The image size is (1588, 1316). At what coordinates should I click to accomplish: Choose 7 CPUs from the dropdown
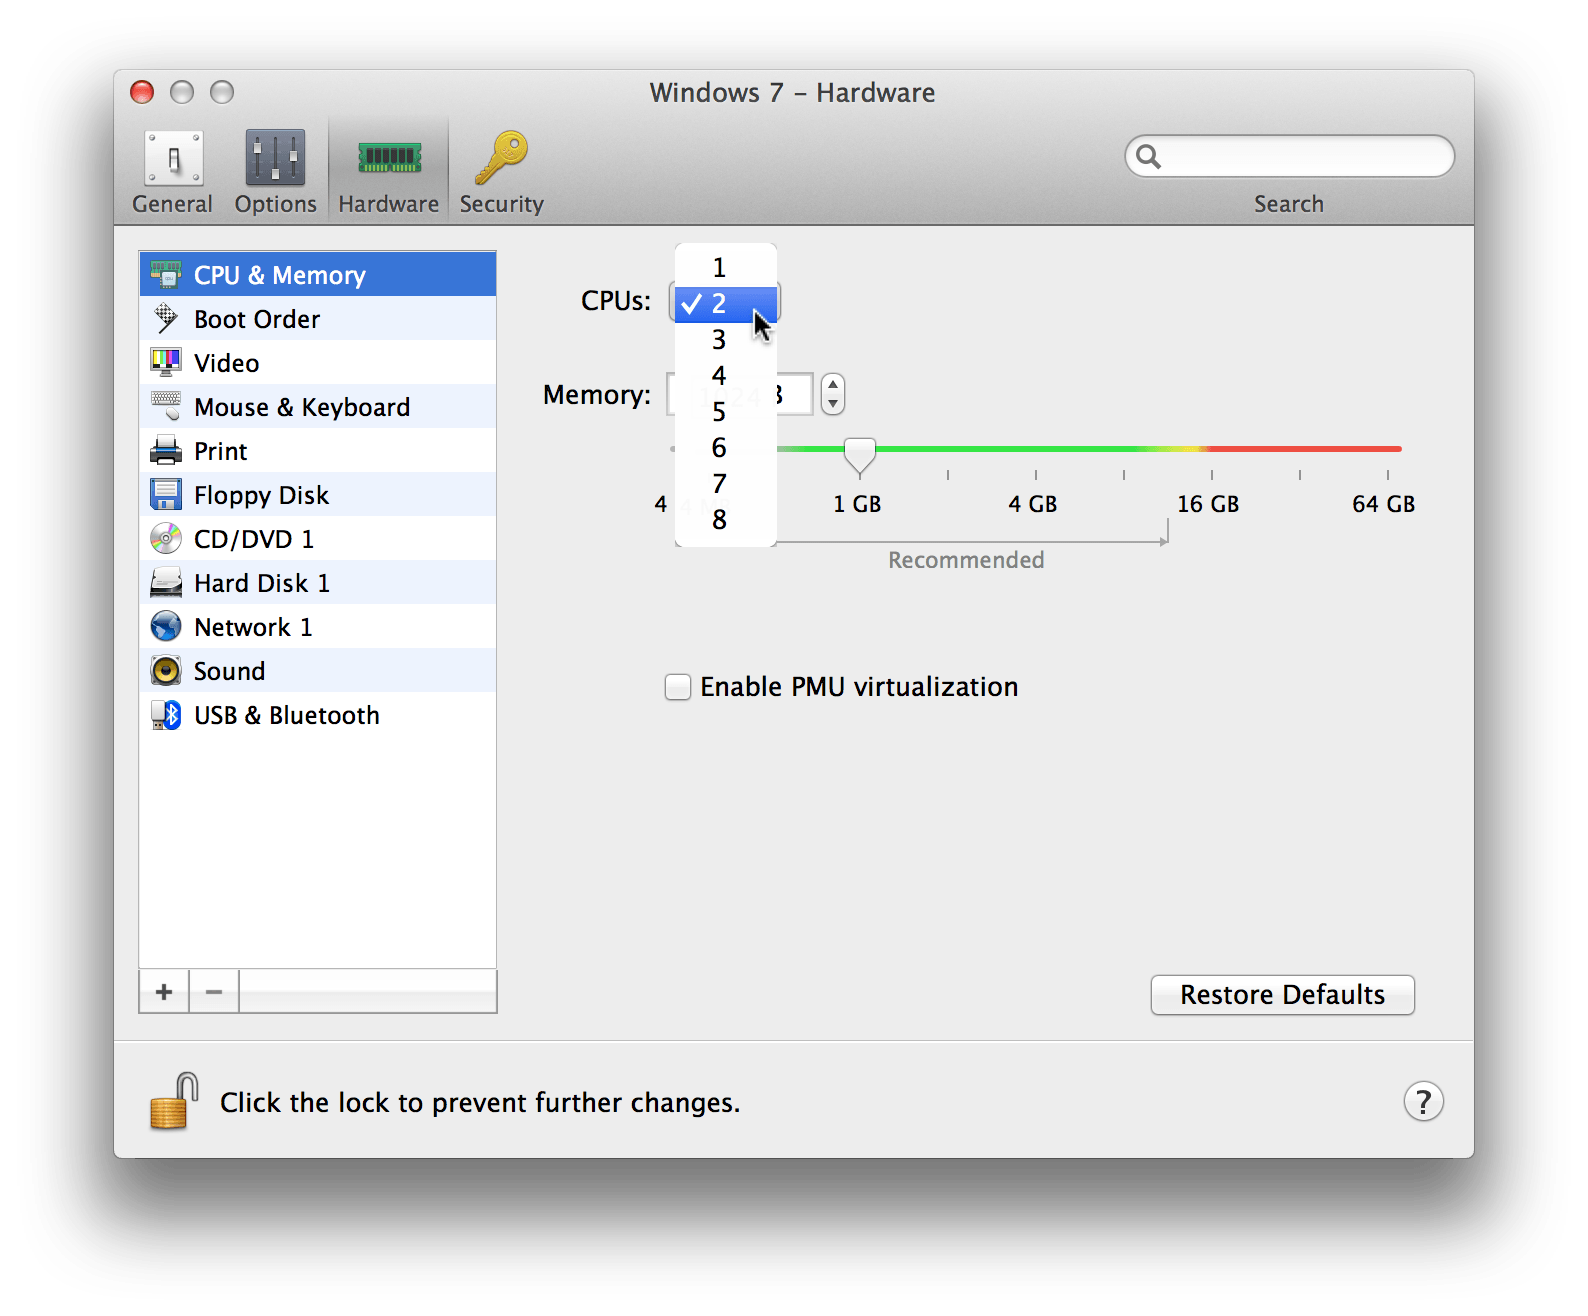click(x=726, y=483)
